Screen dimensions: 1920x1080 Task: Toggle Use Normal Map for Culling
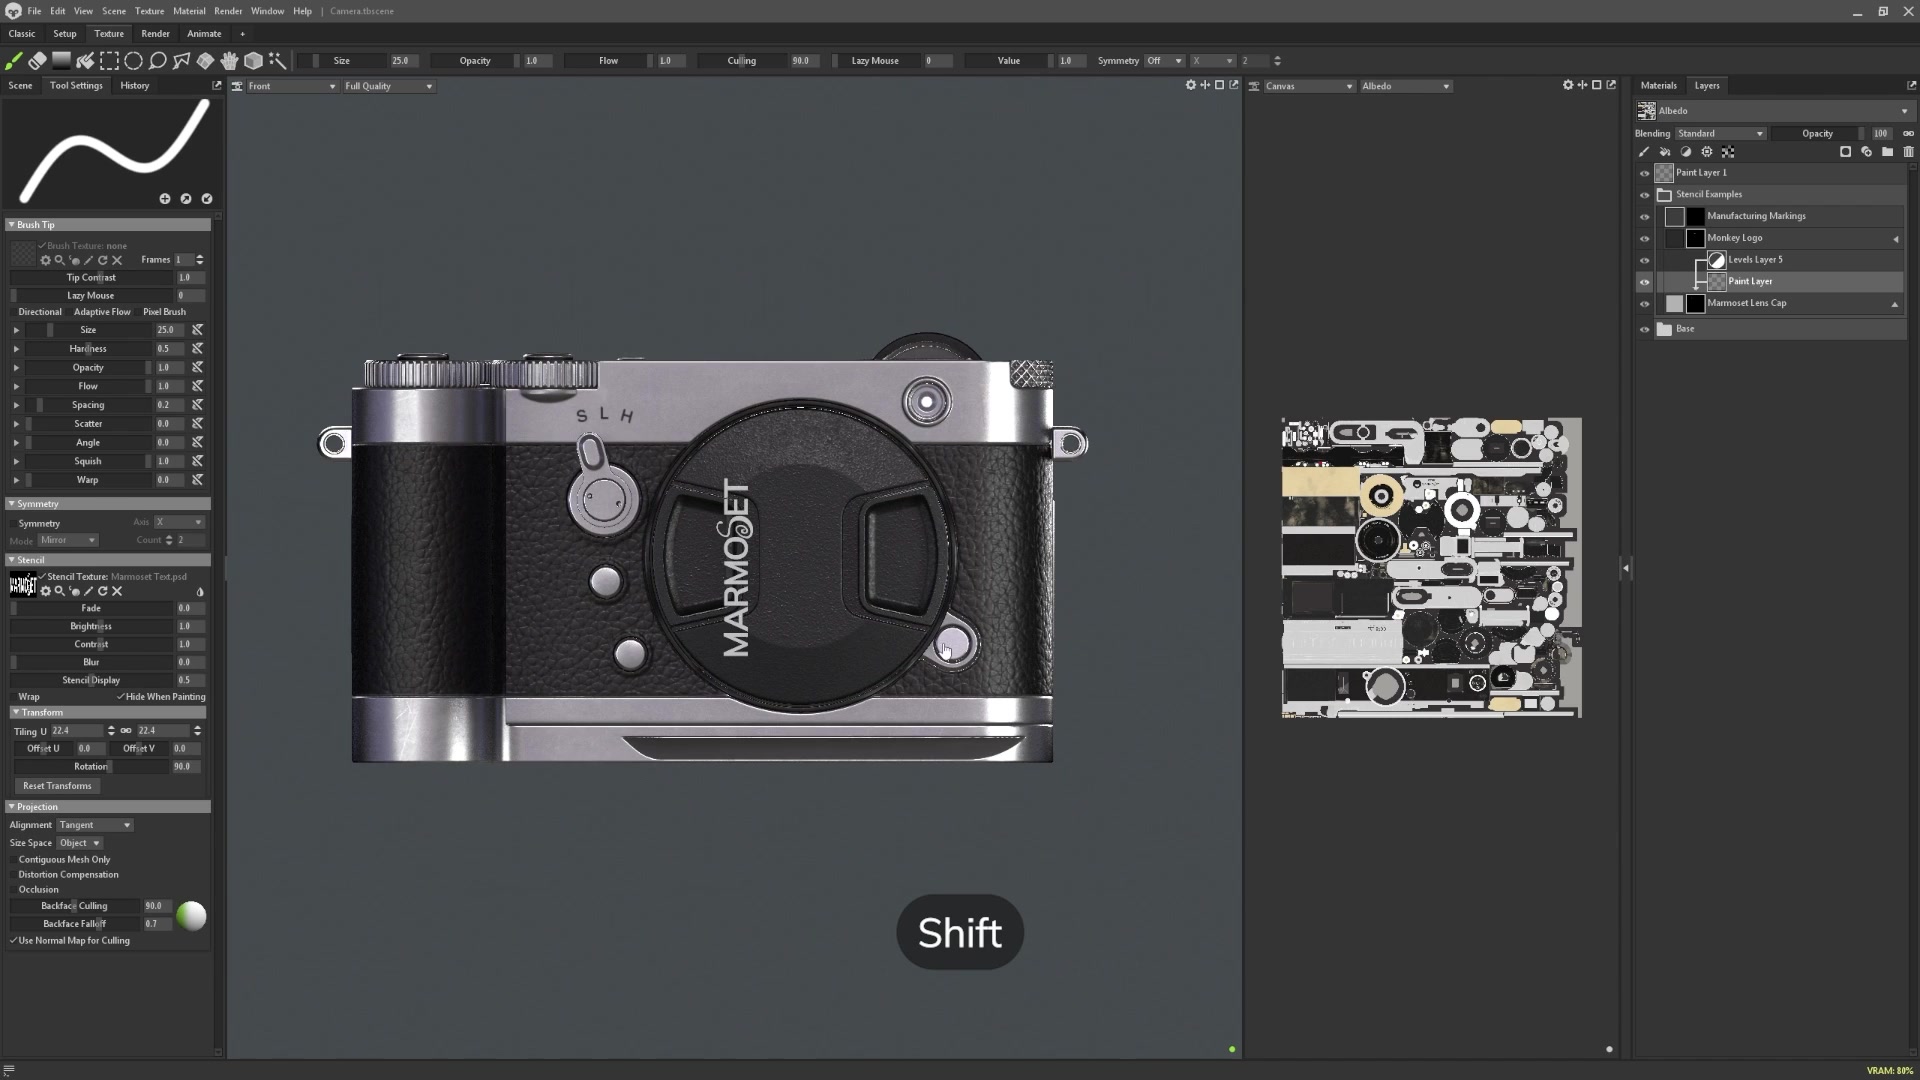click(13, 941)
